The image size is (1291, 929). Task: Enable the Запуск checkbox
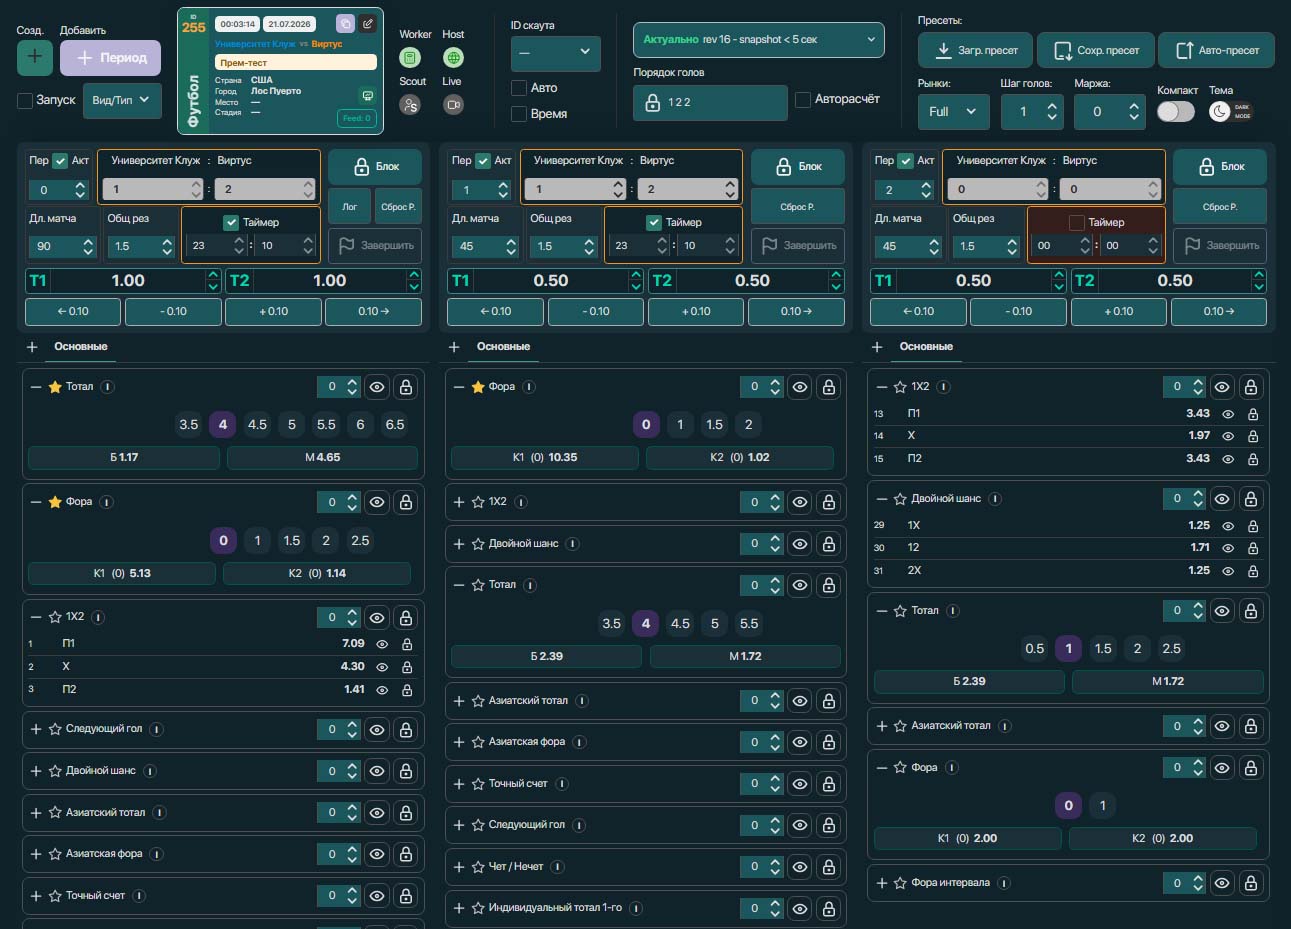pyautogui.click(x=25, y=100)
